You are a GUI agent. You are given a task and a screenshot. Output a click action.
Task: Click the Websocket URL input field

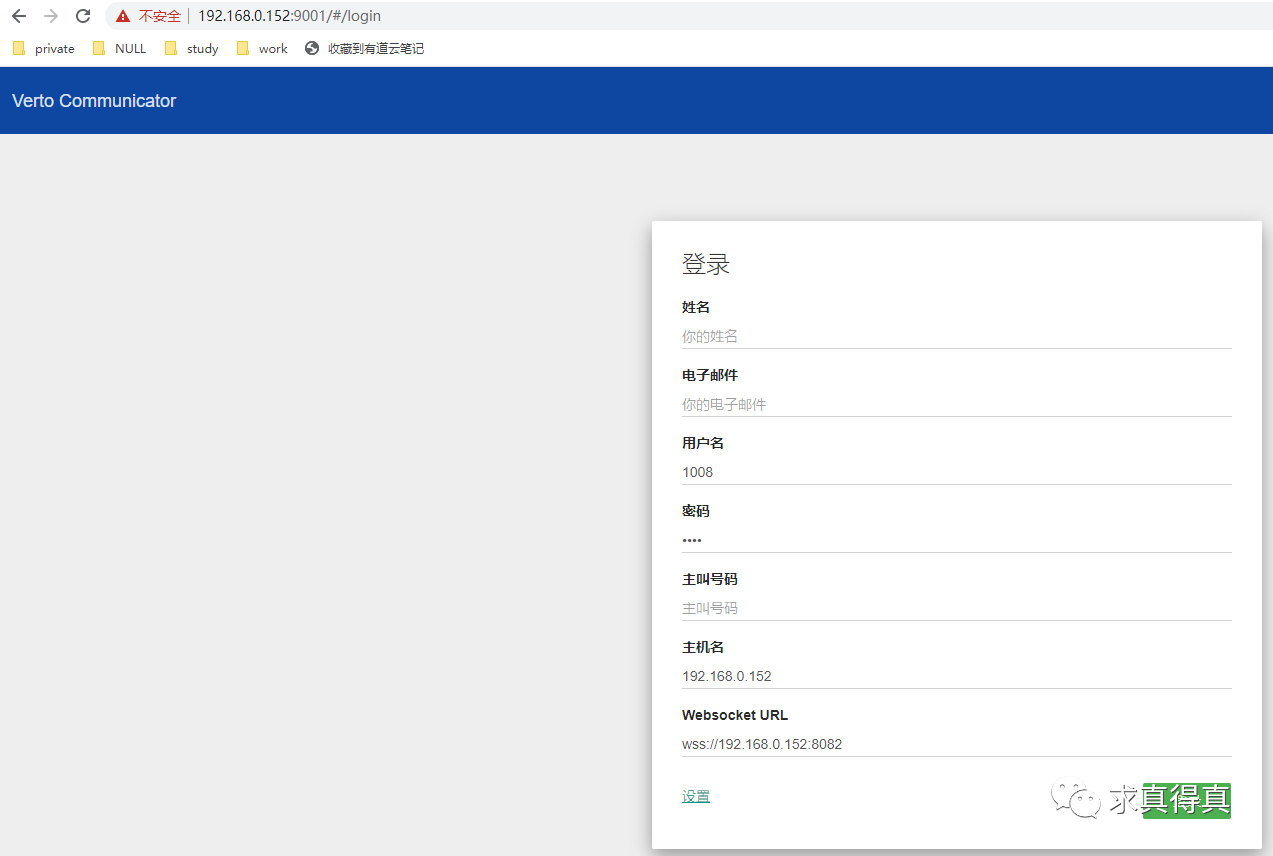956,745
